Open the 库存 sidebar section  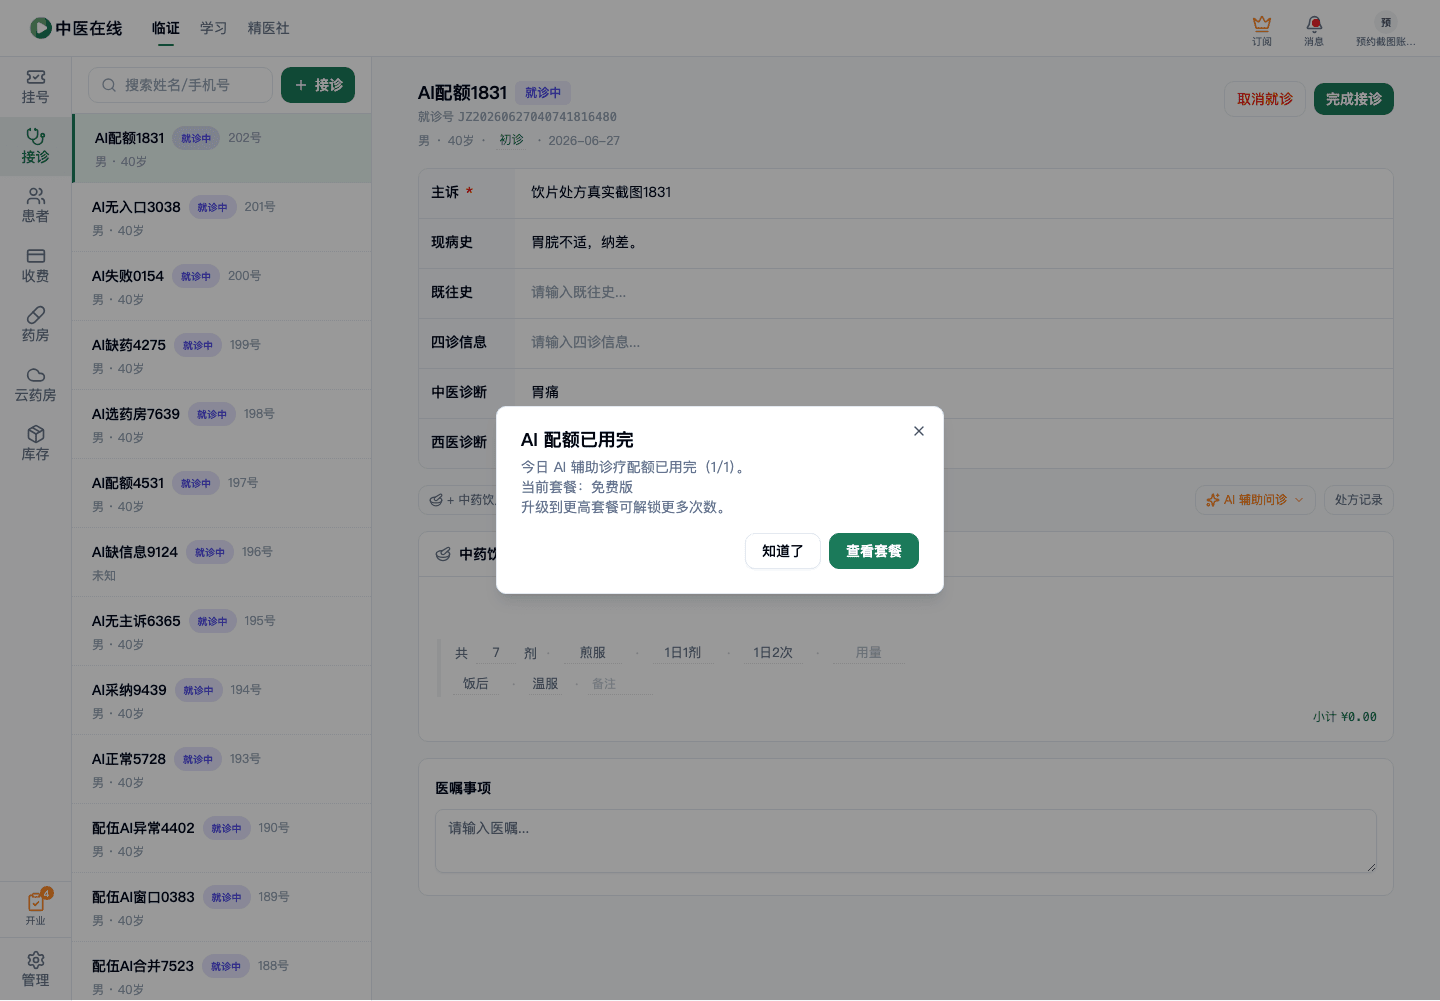(x=36, y=444)
